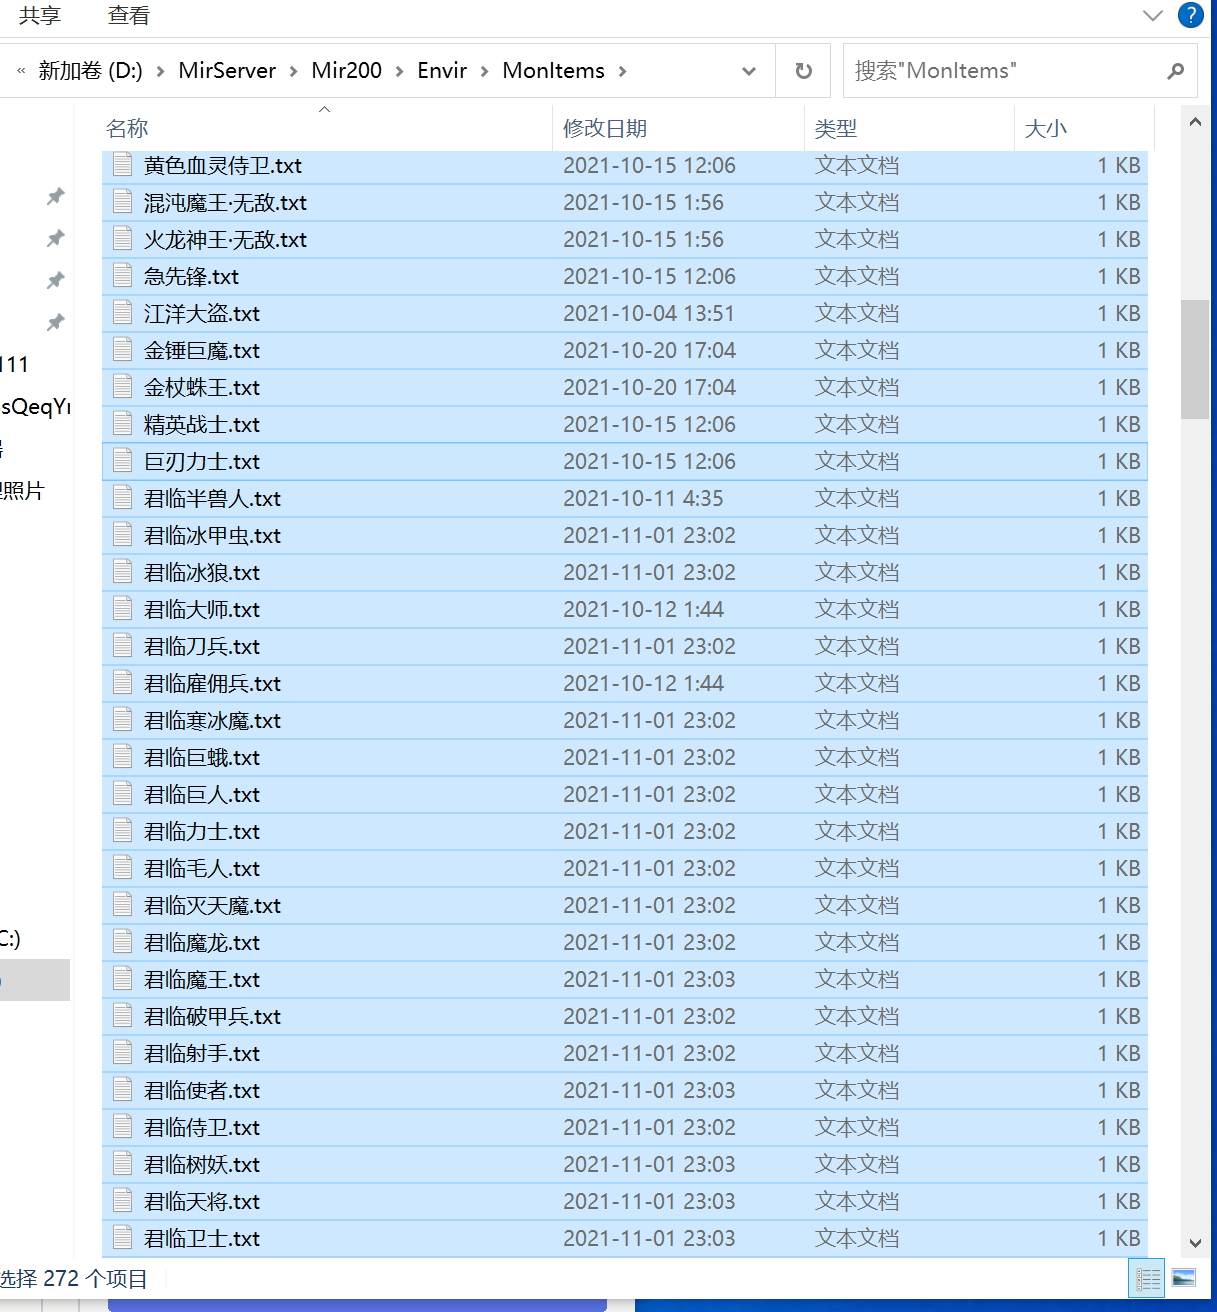Viewport: 1217px width, 1312px height.
Task: Sort by 名称 column header
Action: (x=127, y=128)
